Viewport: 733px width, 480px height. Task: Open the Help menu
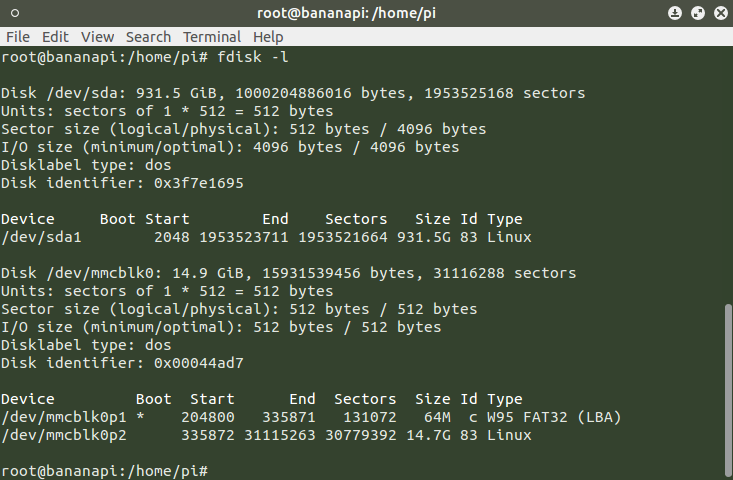269,37
